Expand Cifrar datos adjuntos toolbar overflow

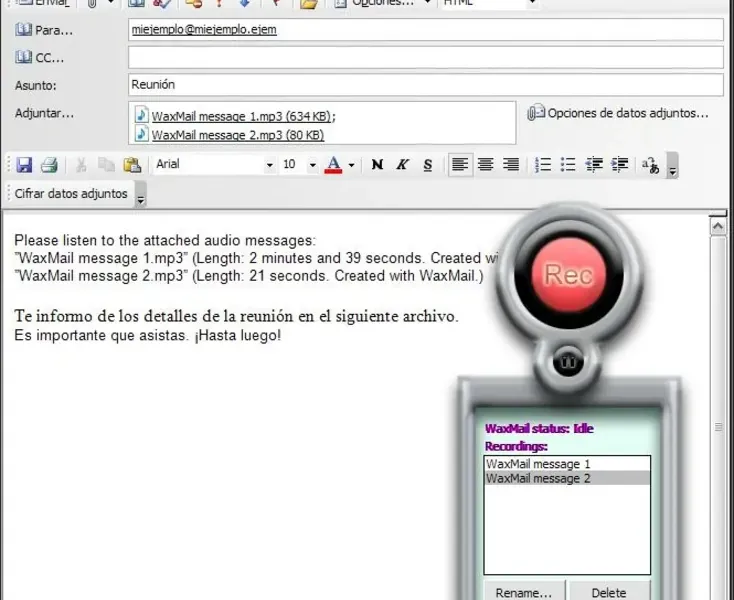click(x=140, y=195)
